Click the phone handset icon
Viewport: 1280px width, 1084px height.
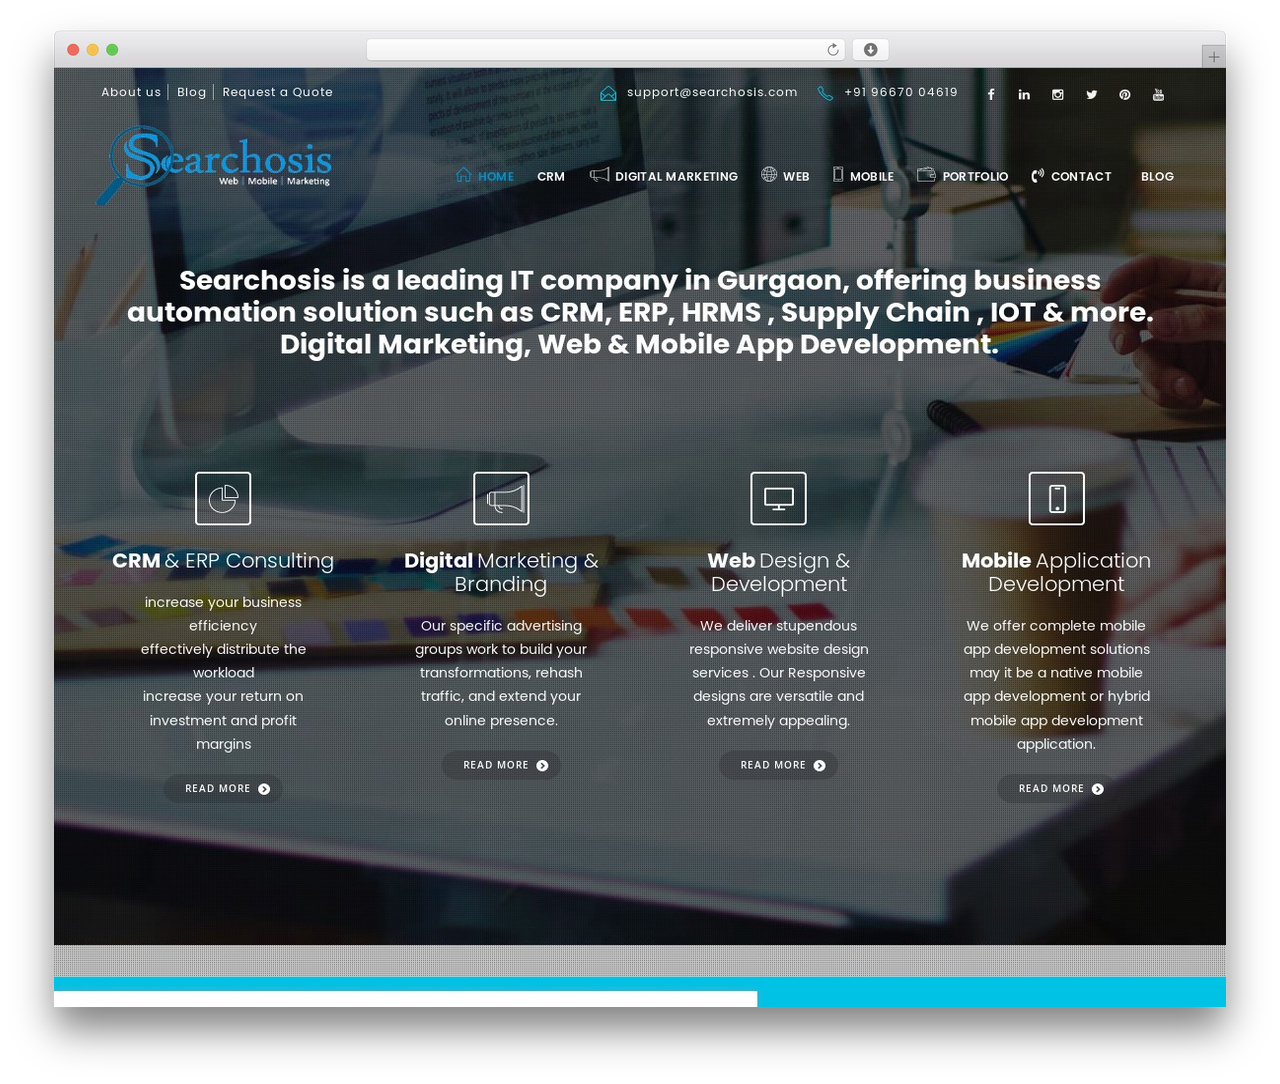tap(825, 93)
